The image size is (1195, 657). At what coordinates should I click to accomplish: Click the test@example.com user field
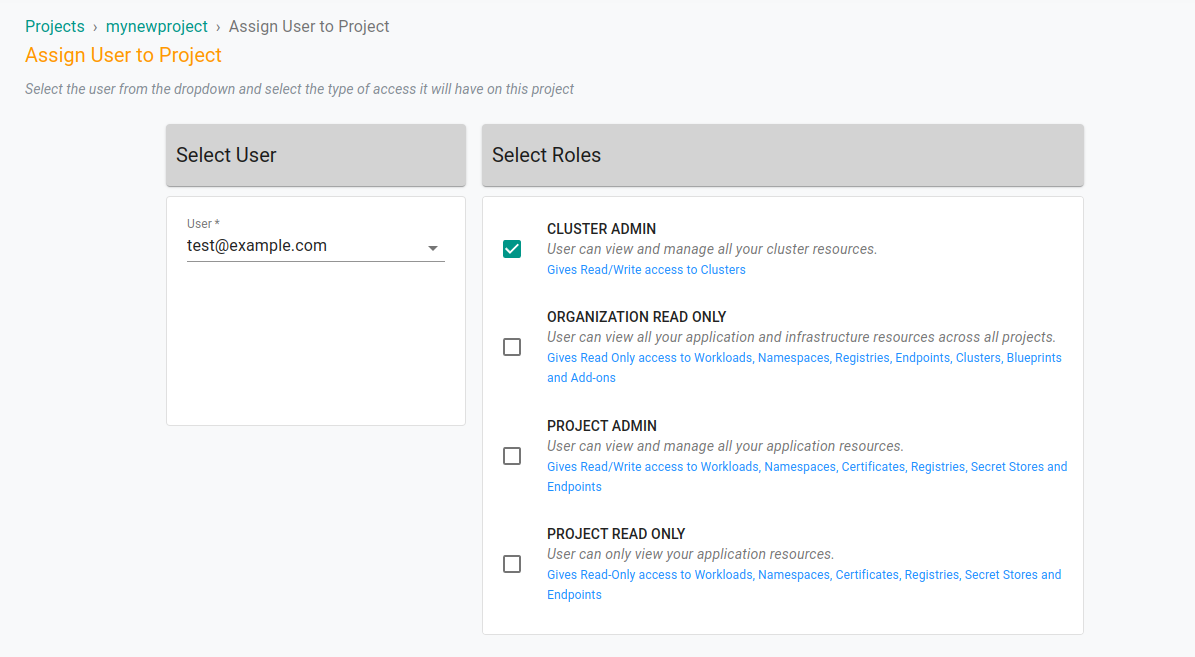[316, 246]
